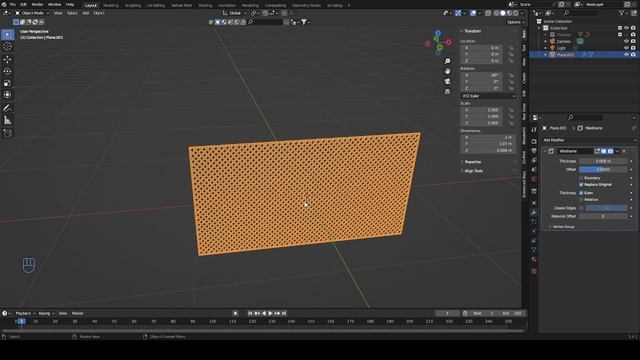The image size is (640, 360).
Task: Hide the Camera with its eye icon
Action: pos(627,41)
